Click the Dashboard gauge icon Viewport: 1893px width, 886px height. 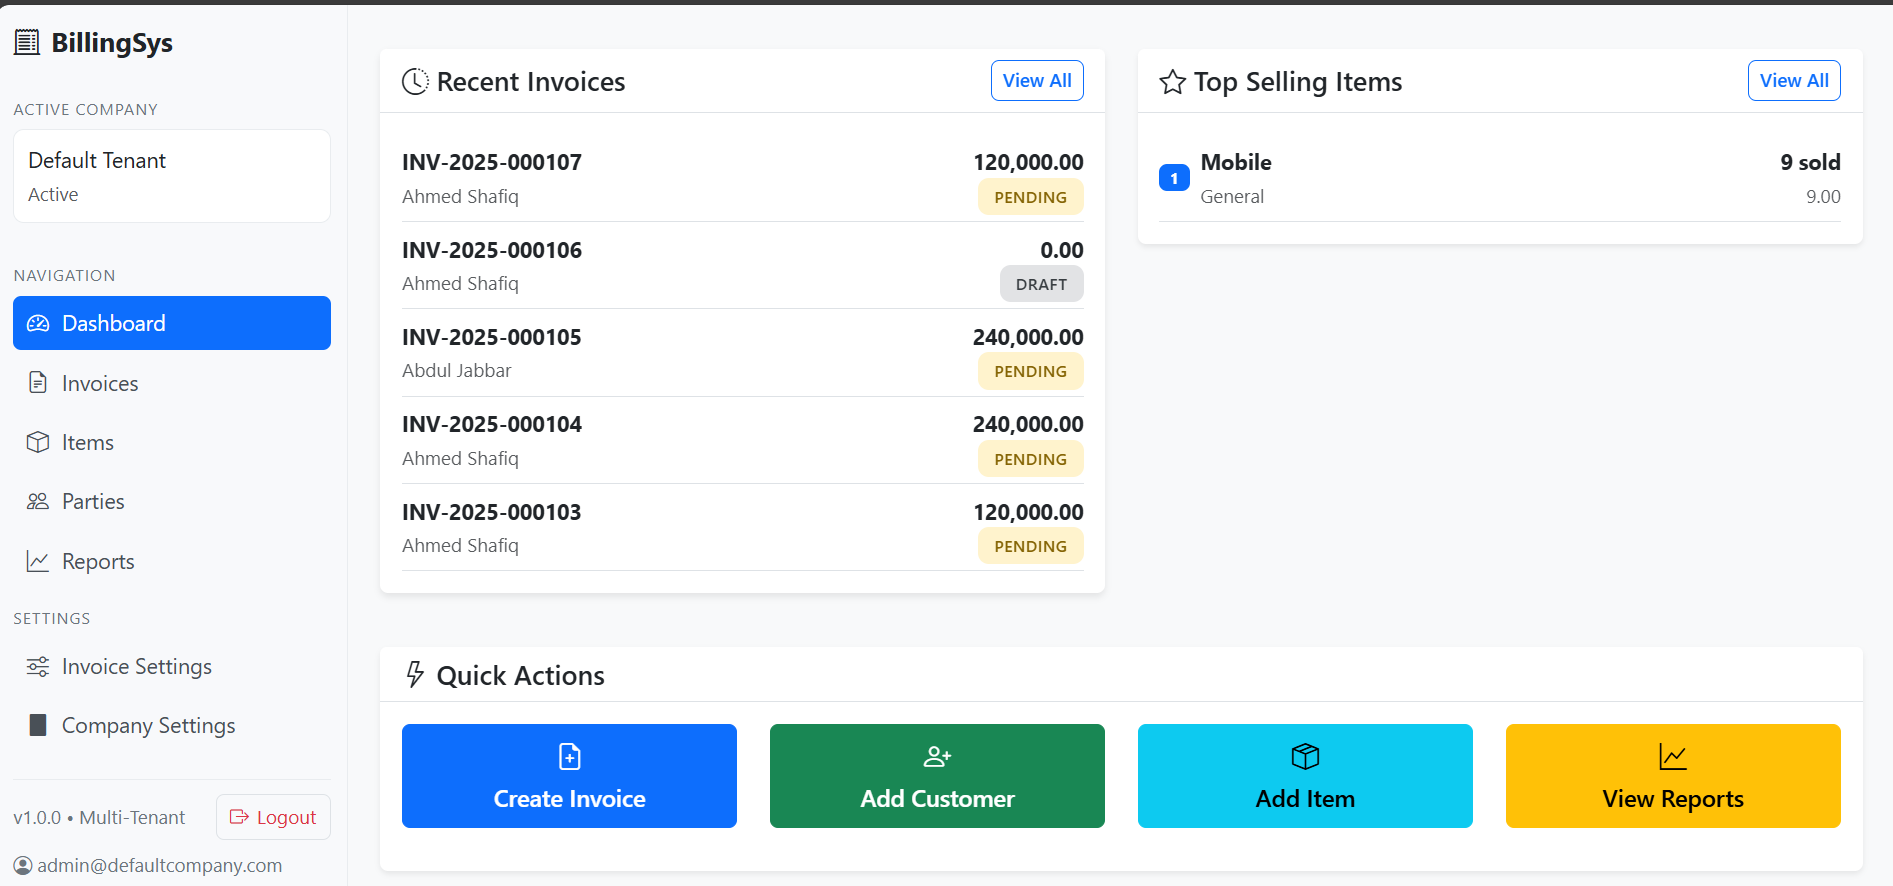(38, 323)
